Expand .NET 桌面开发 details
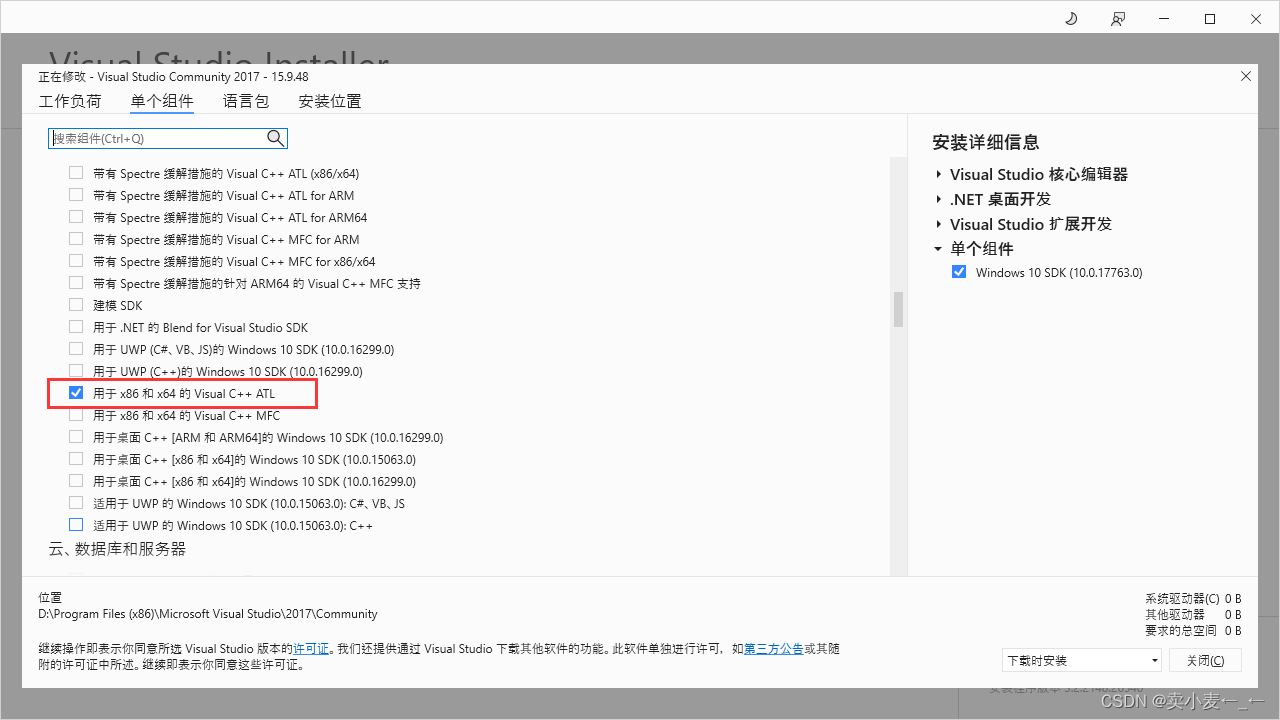 (938, 199)
